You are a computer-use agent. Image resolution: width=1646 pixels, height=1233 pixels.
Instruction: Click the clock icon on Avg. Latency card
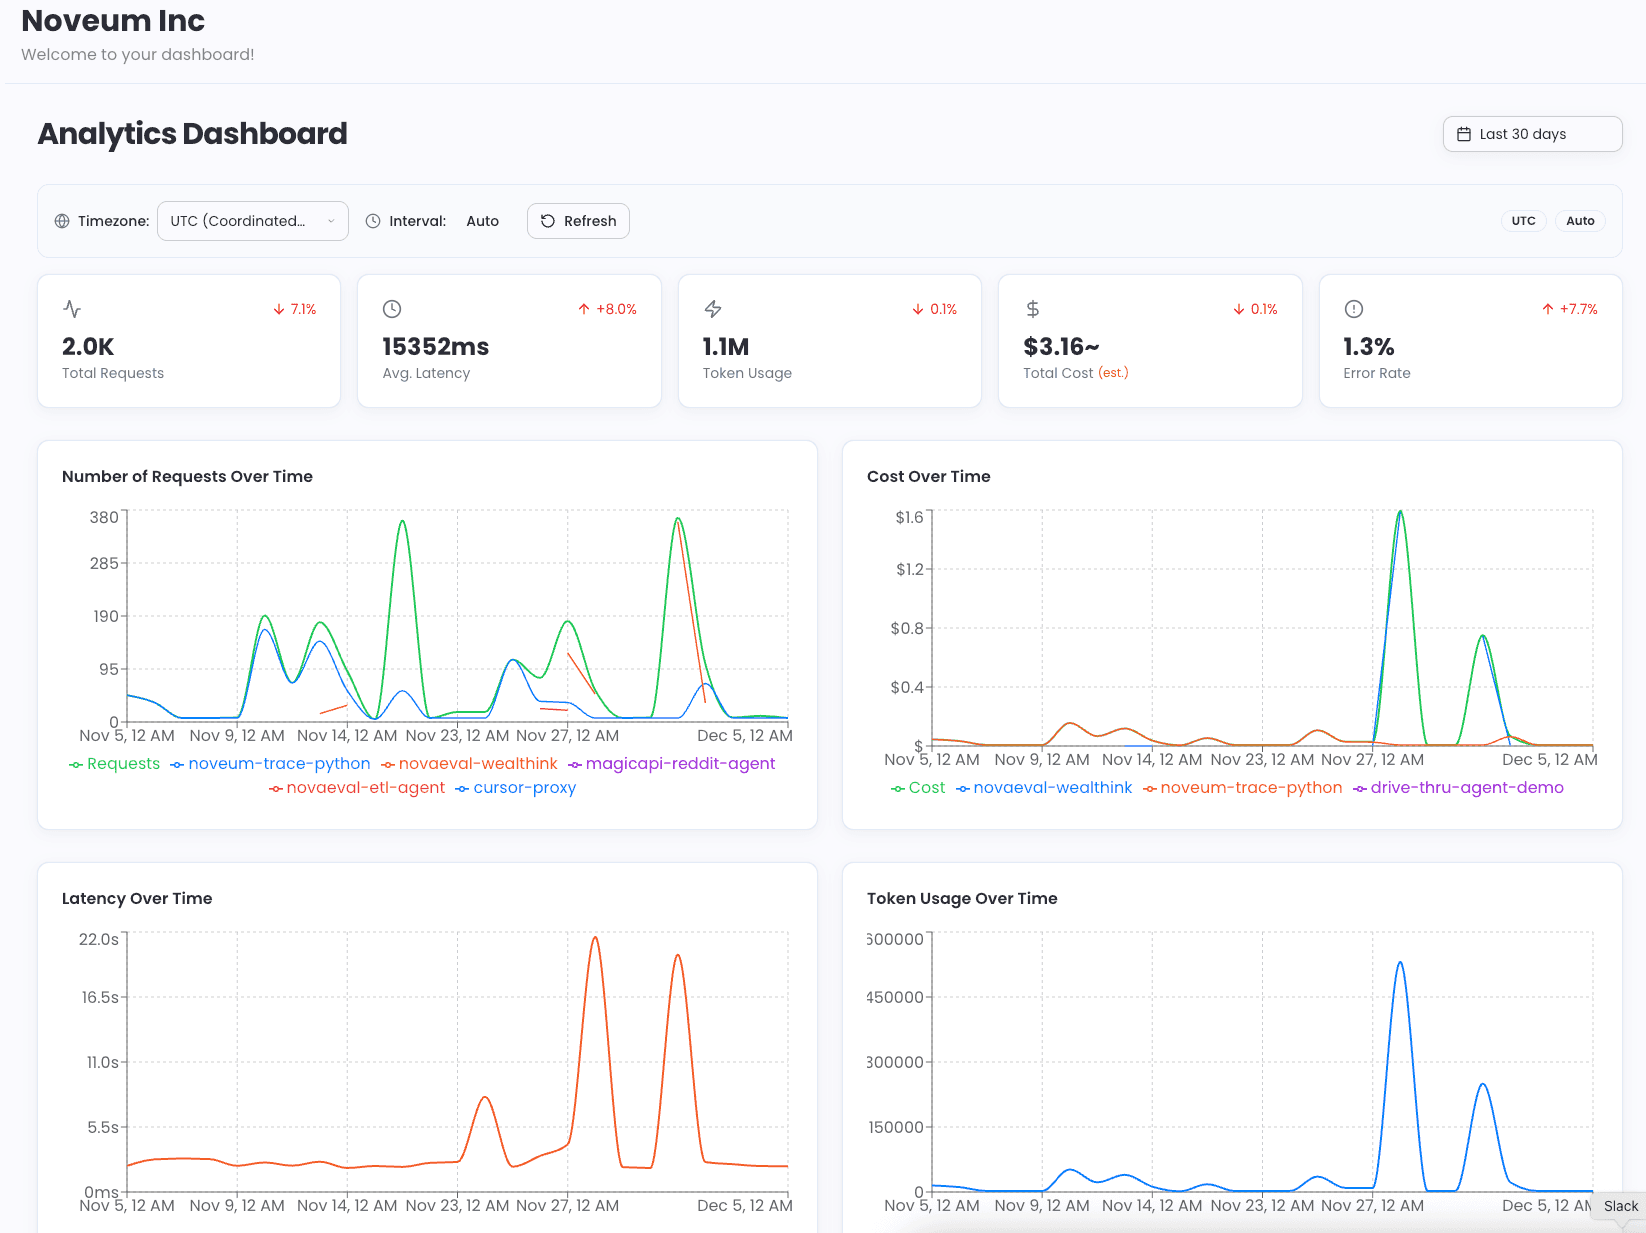coord(391,309)
